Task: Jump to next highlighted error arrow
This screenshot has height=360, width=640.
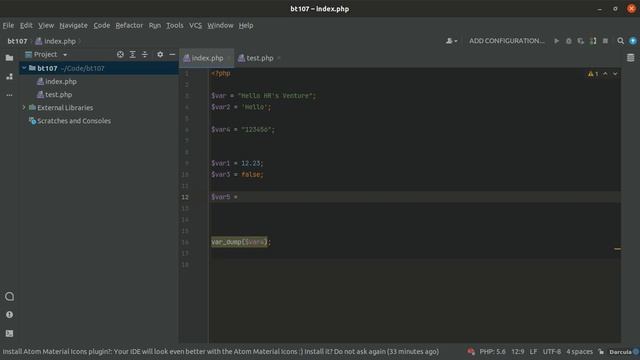Action: coord(615,74)
